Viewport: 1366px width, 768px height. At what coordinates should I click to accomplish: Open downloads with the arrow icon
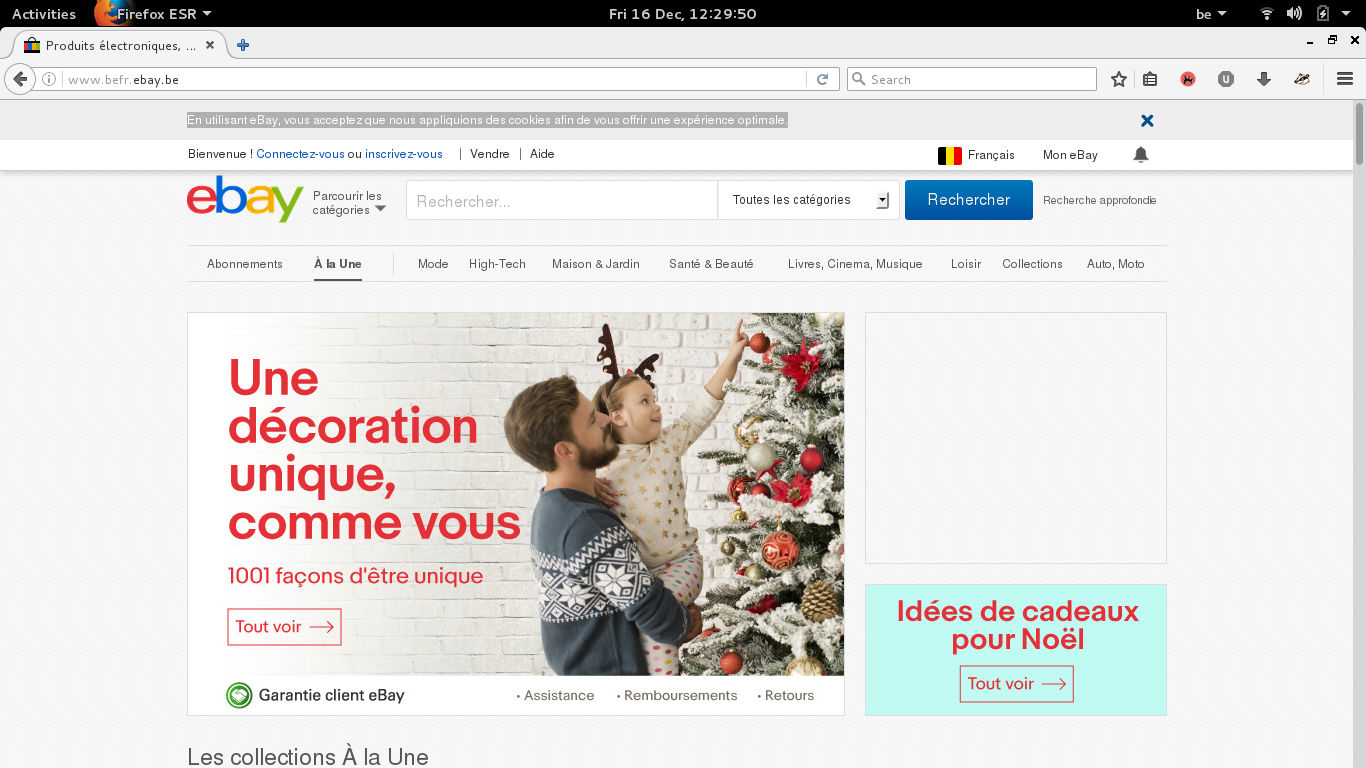pos(1263,78)
